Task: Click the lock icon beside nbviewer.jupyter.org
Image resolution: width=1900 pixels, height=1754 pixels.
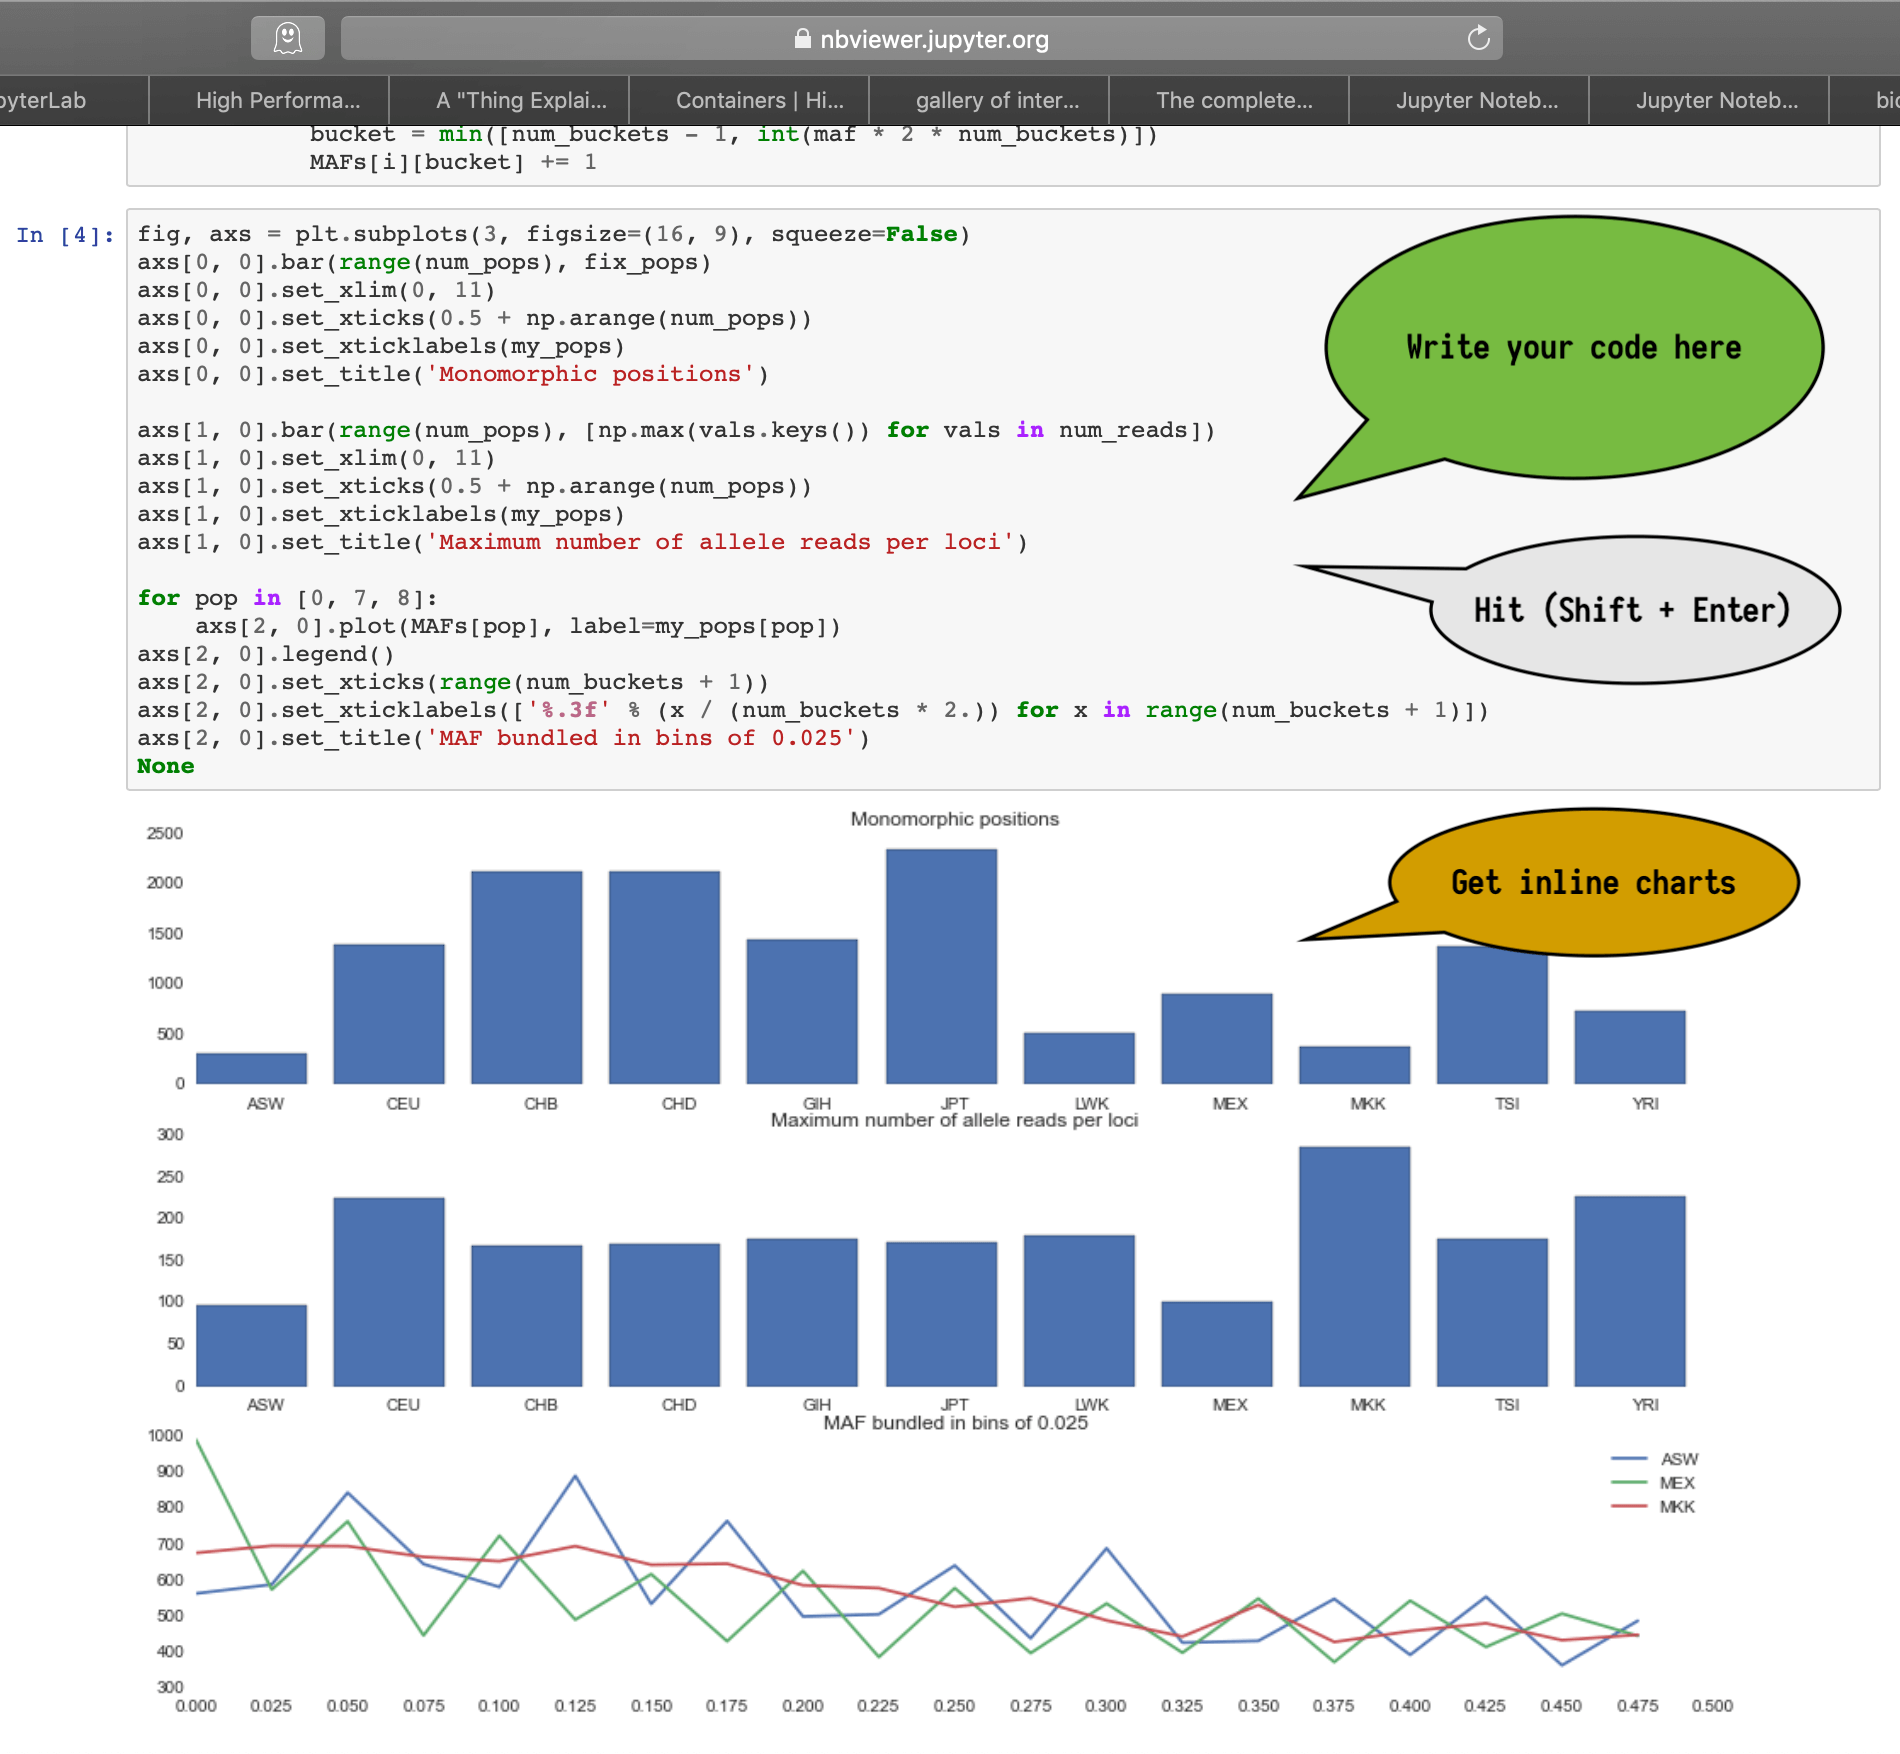Action: [x=802, y=39]
